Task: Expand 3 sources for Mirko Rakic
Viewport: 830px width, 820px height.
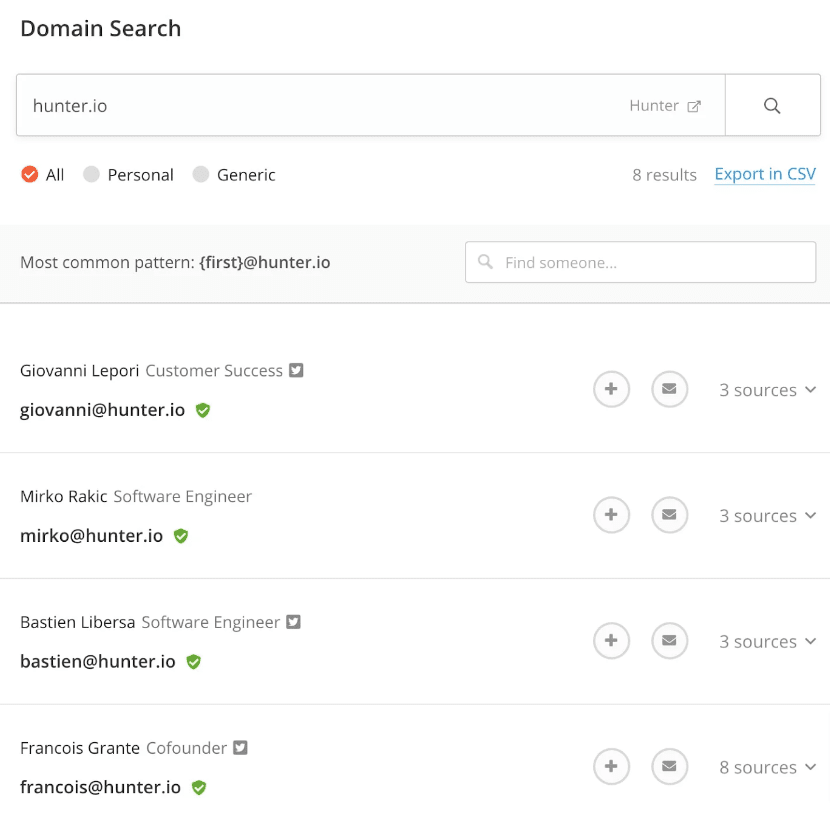Action: (767, 516)
